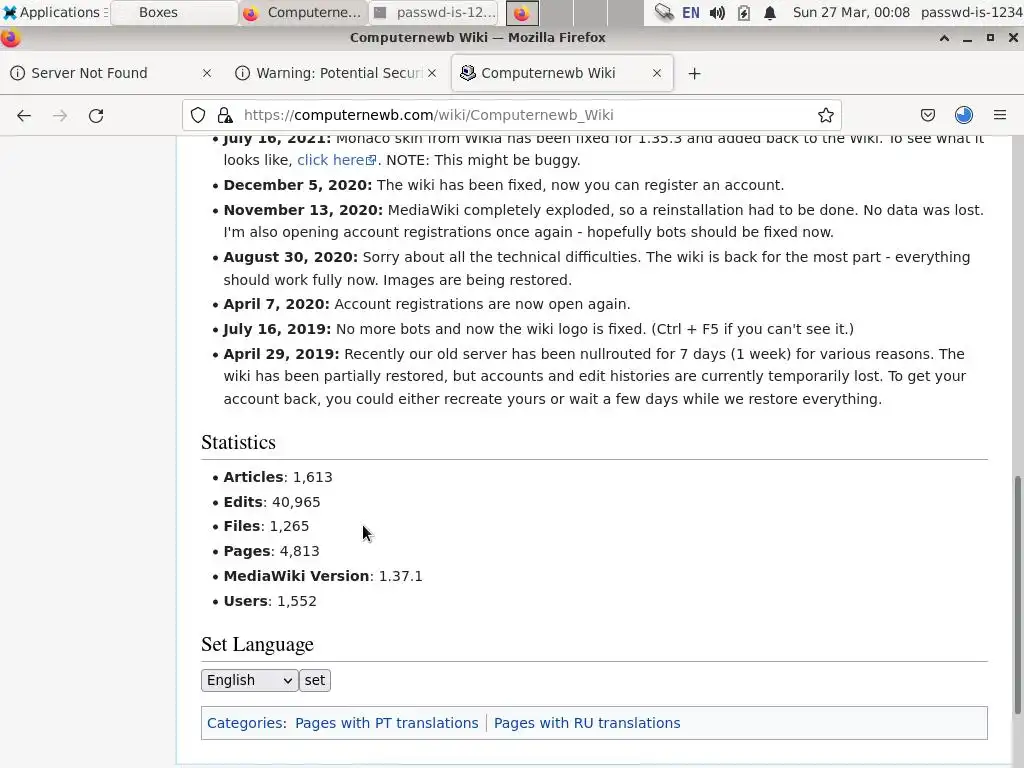This screenshot has width=1024, height=768.
Task: Close the Server Not Found tab
Action: tap(206, 73)
